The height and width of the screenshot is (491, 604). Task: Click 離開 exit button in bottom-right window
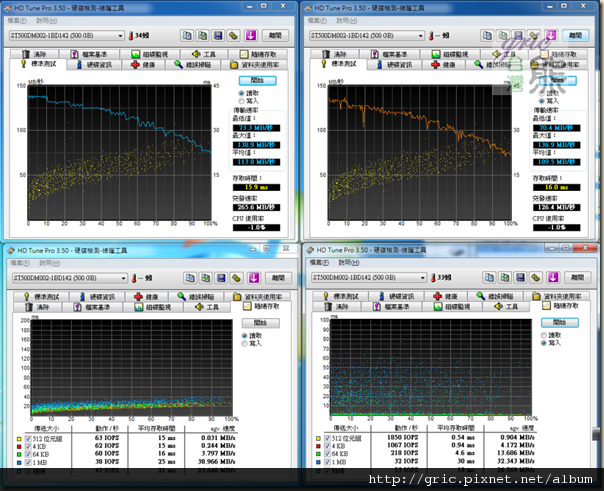[578, 277]
